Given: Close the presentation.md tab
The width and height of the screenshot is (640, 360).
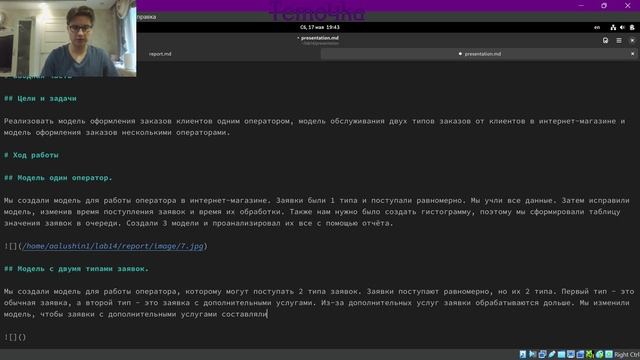Looking at the screenshot, I should (x=633, y=54).
